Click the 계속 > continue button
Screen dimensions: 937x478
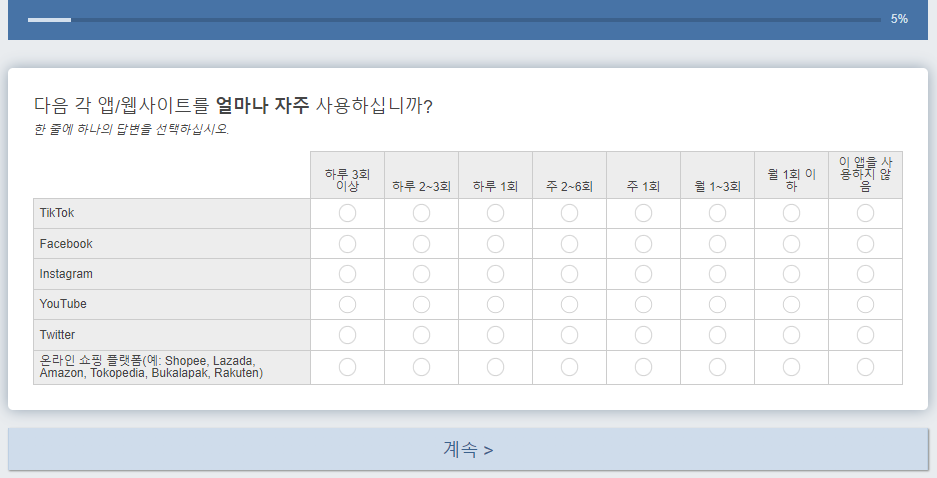pos(468,449)
